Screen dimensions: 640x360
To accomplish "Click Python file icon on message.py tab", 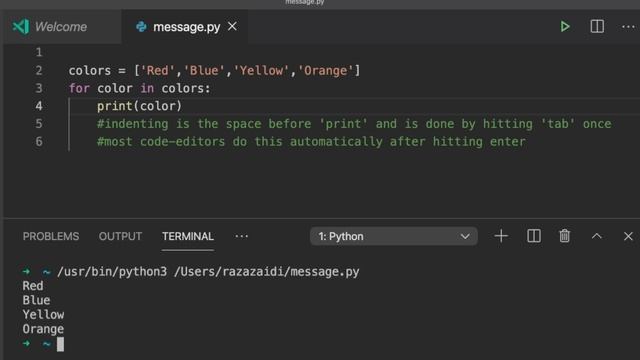I will tap(141, 27).
